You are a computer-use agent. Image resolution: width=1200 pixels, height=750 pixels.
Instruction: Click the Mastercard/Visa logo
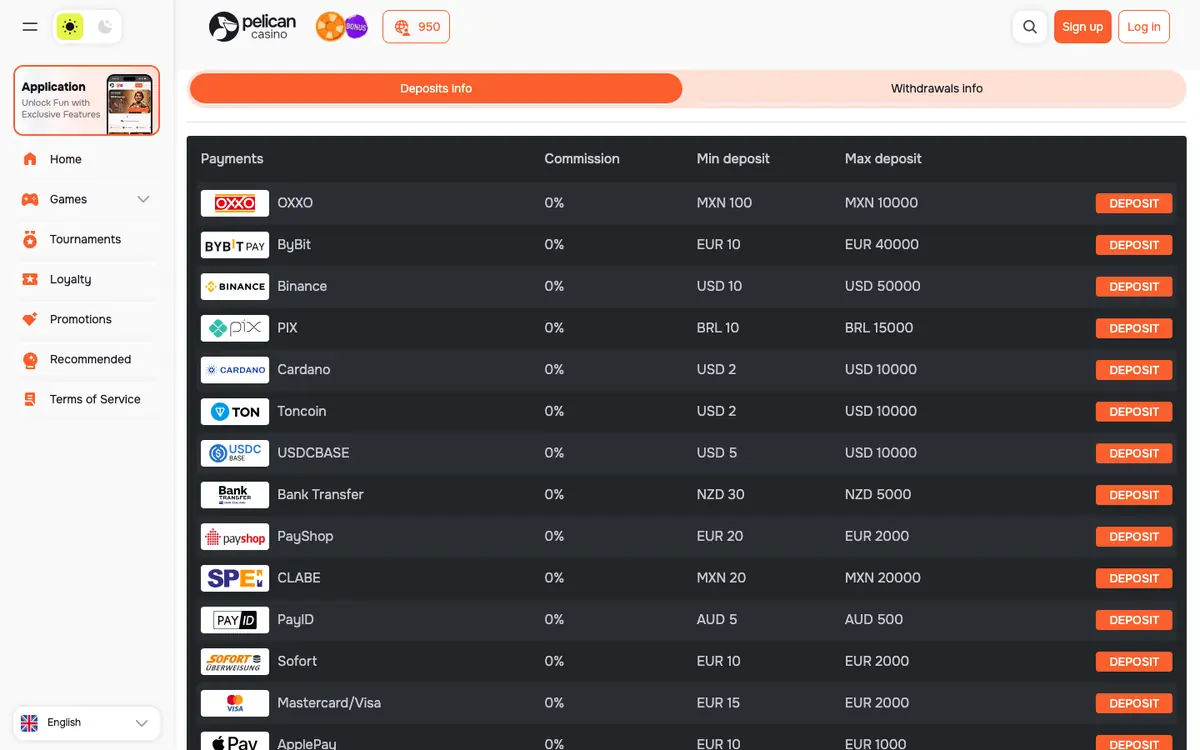coord(235,703)
